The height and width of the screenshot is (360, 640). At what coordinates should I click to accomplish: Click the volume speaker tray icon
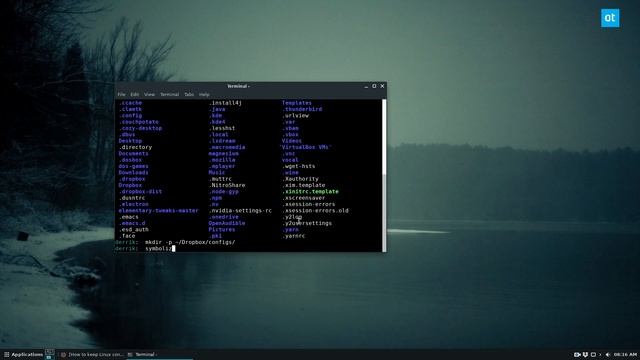[x=608, y=354]
